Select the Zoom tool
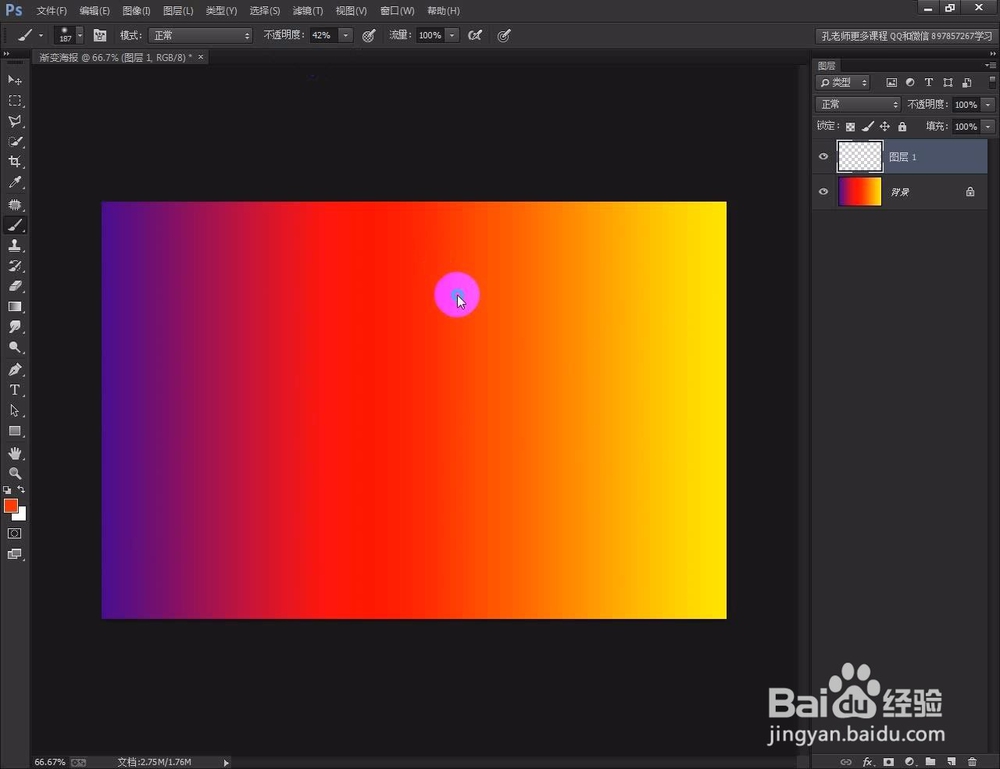Viewport: 1000px width, 769px height. [x=14, y=471]
